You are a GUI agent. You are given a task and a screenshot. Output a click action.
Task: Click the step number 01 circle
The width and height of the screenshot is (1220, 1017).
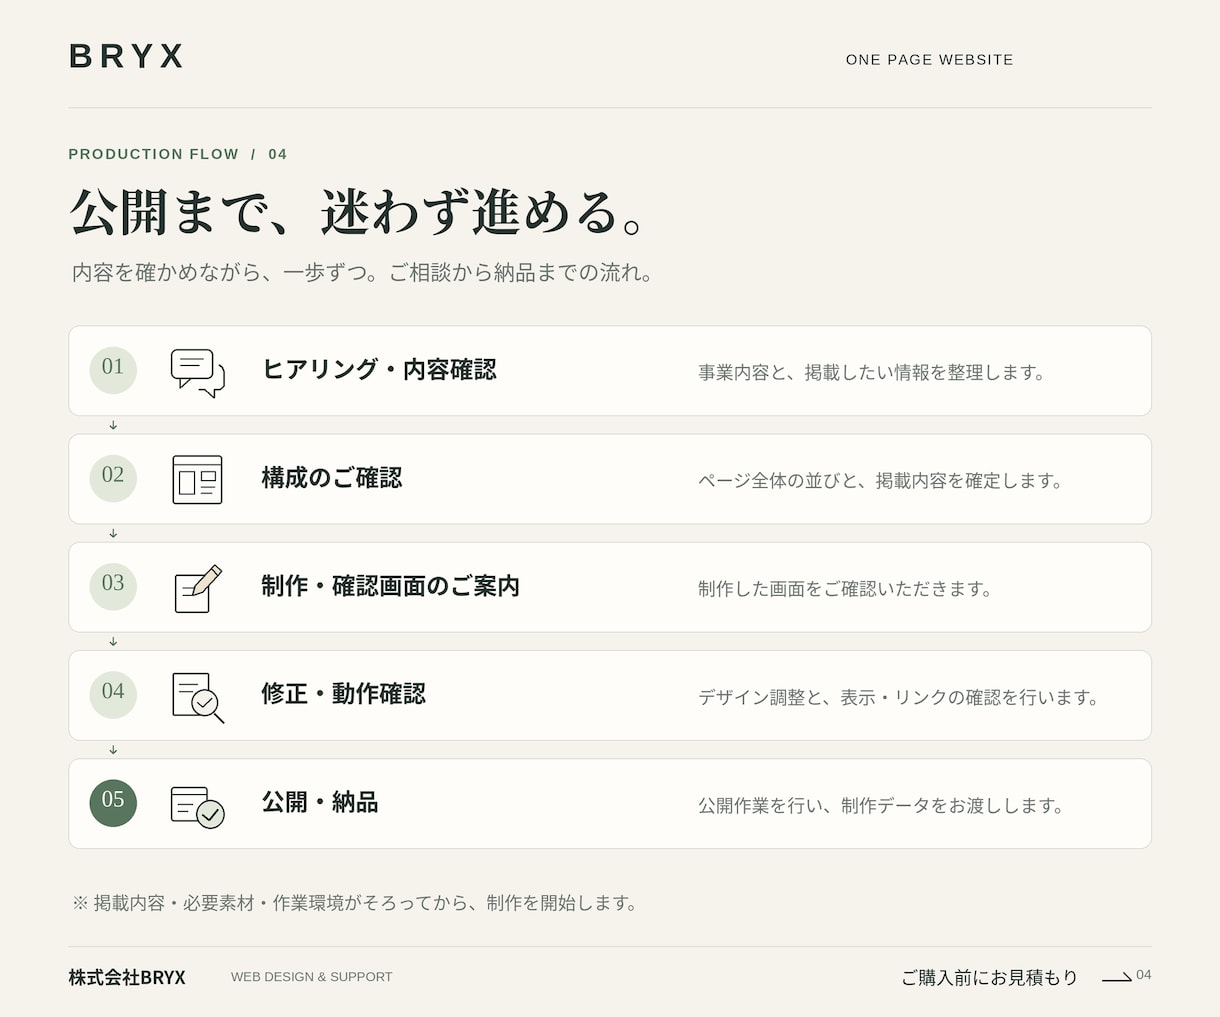tap(113, 370)
